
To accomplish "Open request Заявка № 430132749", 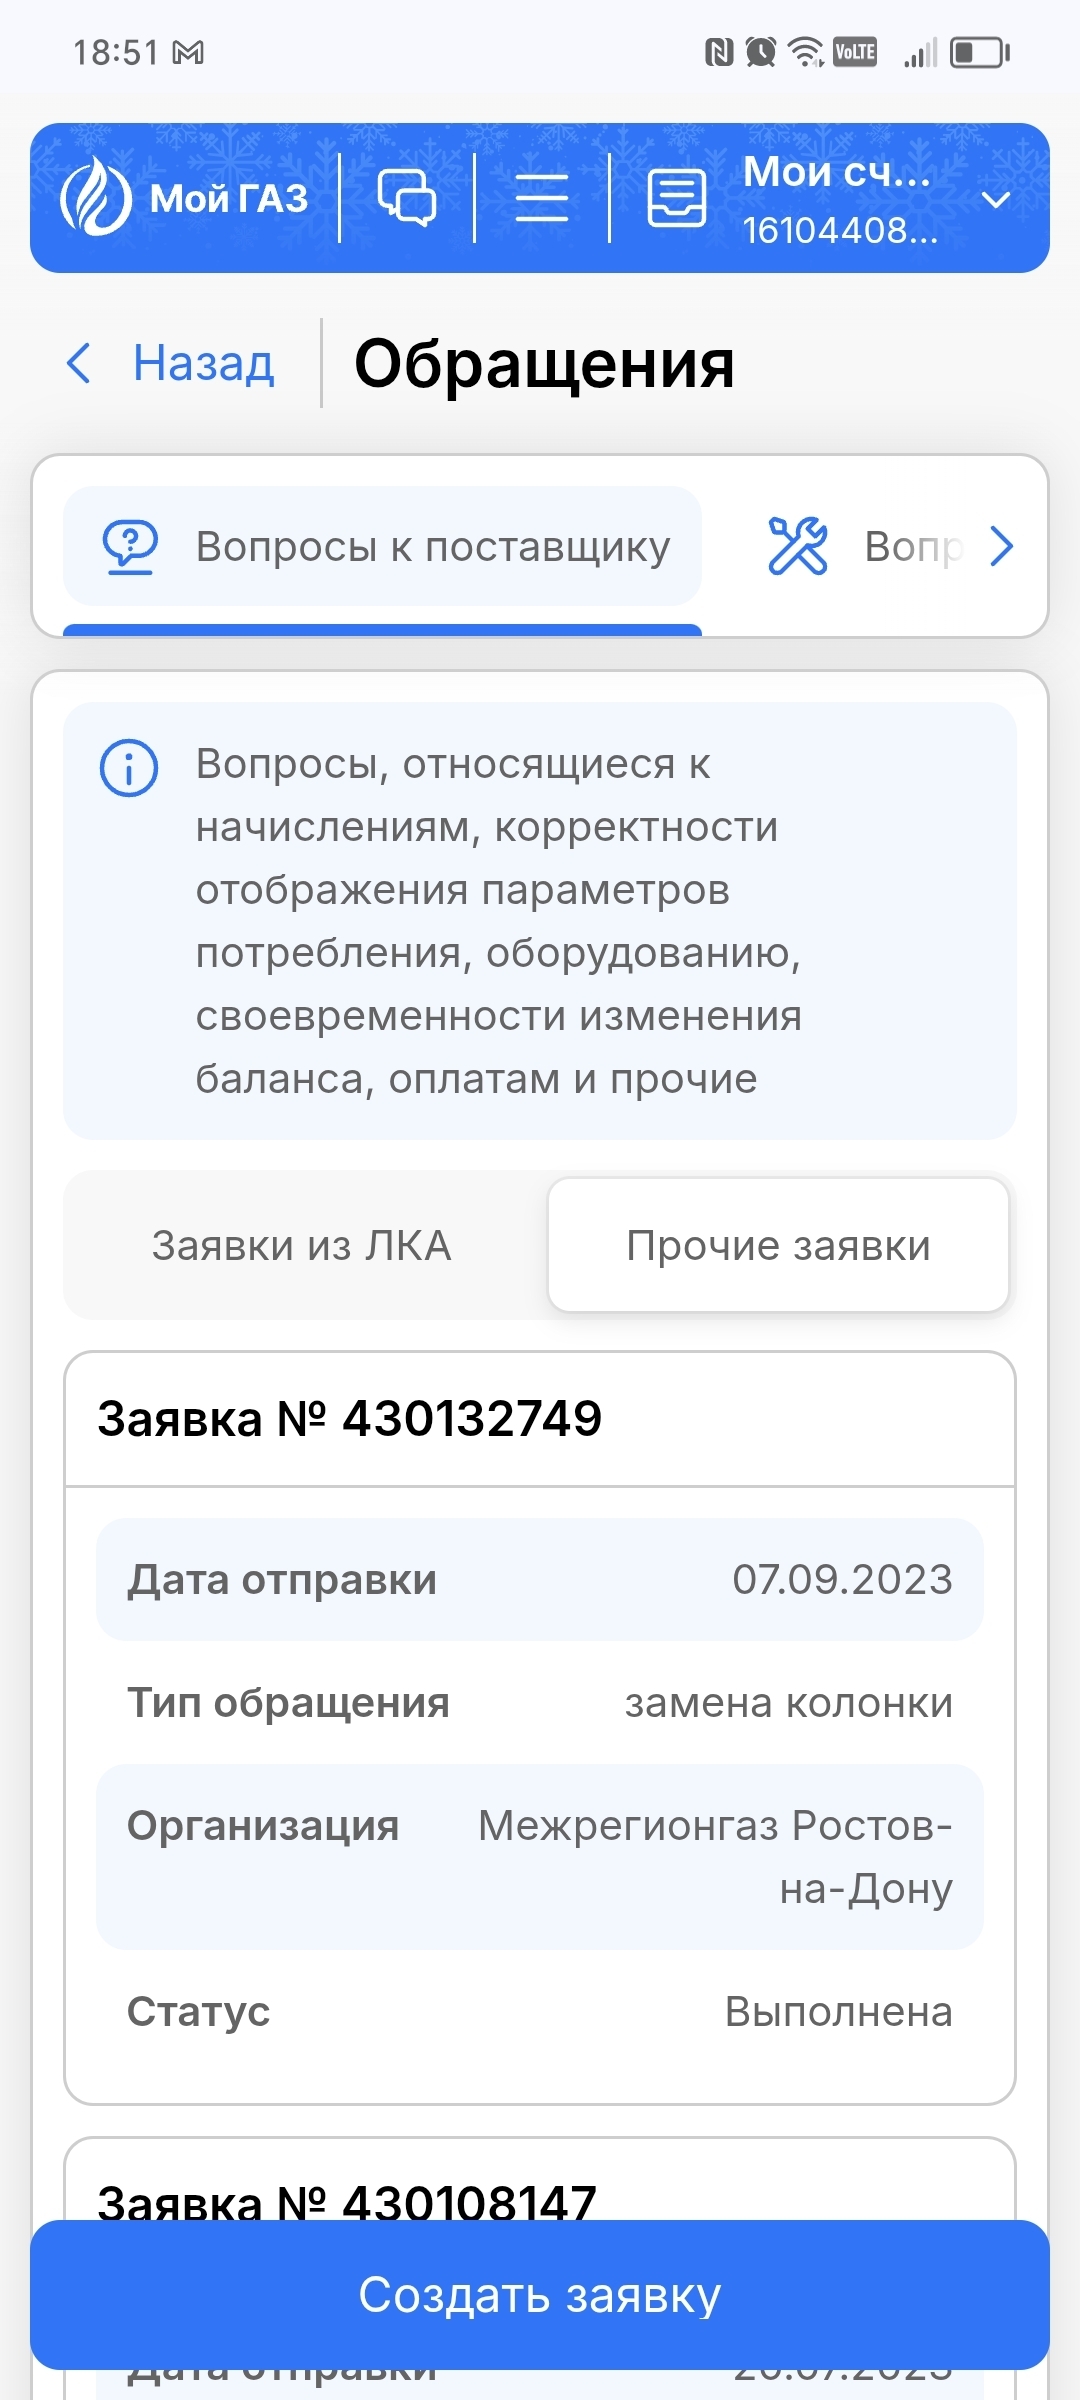I will click(350, 1418).
